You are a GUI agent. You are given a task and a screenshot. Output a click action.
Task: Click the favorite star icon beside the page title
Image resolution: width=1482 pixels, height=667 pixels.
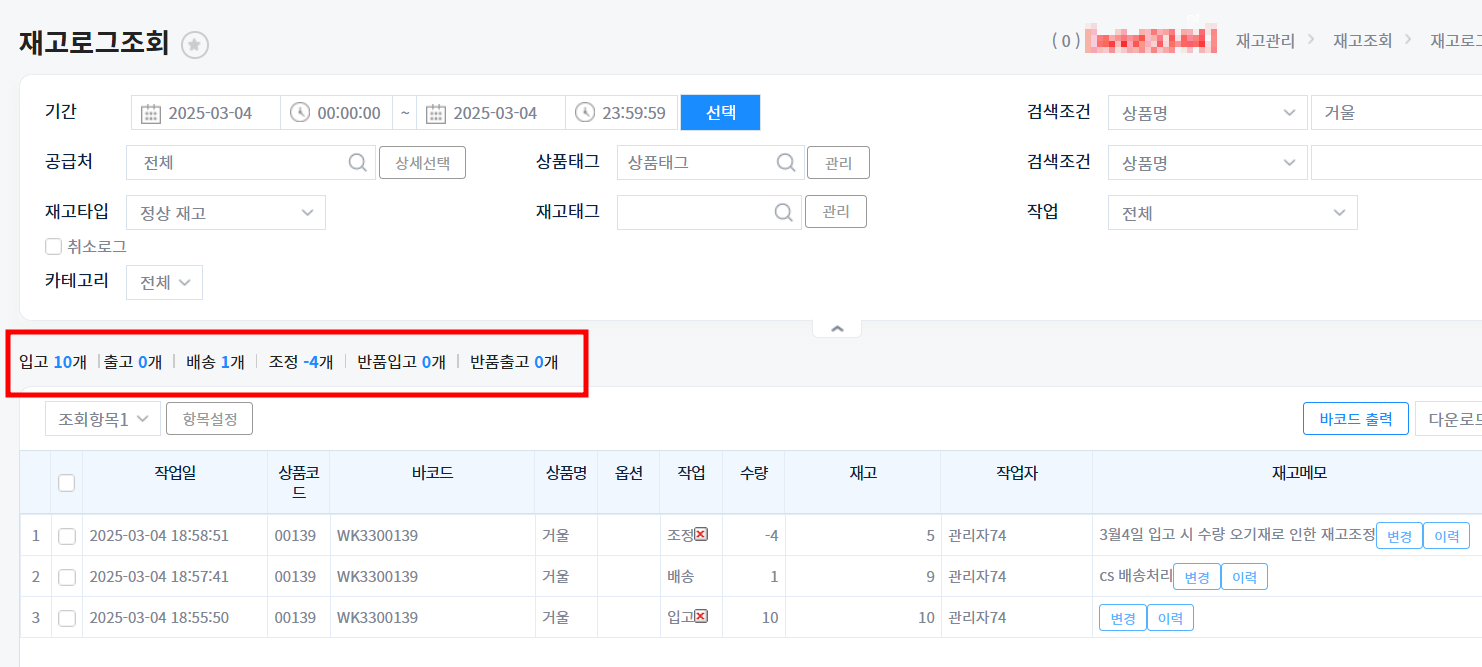[195, 45]
